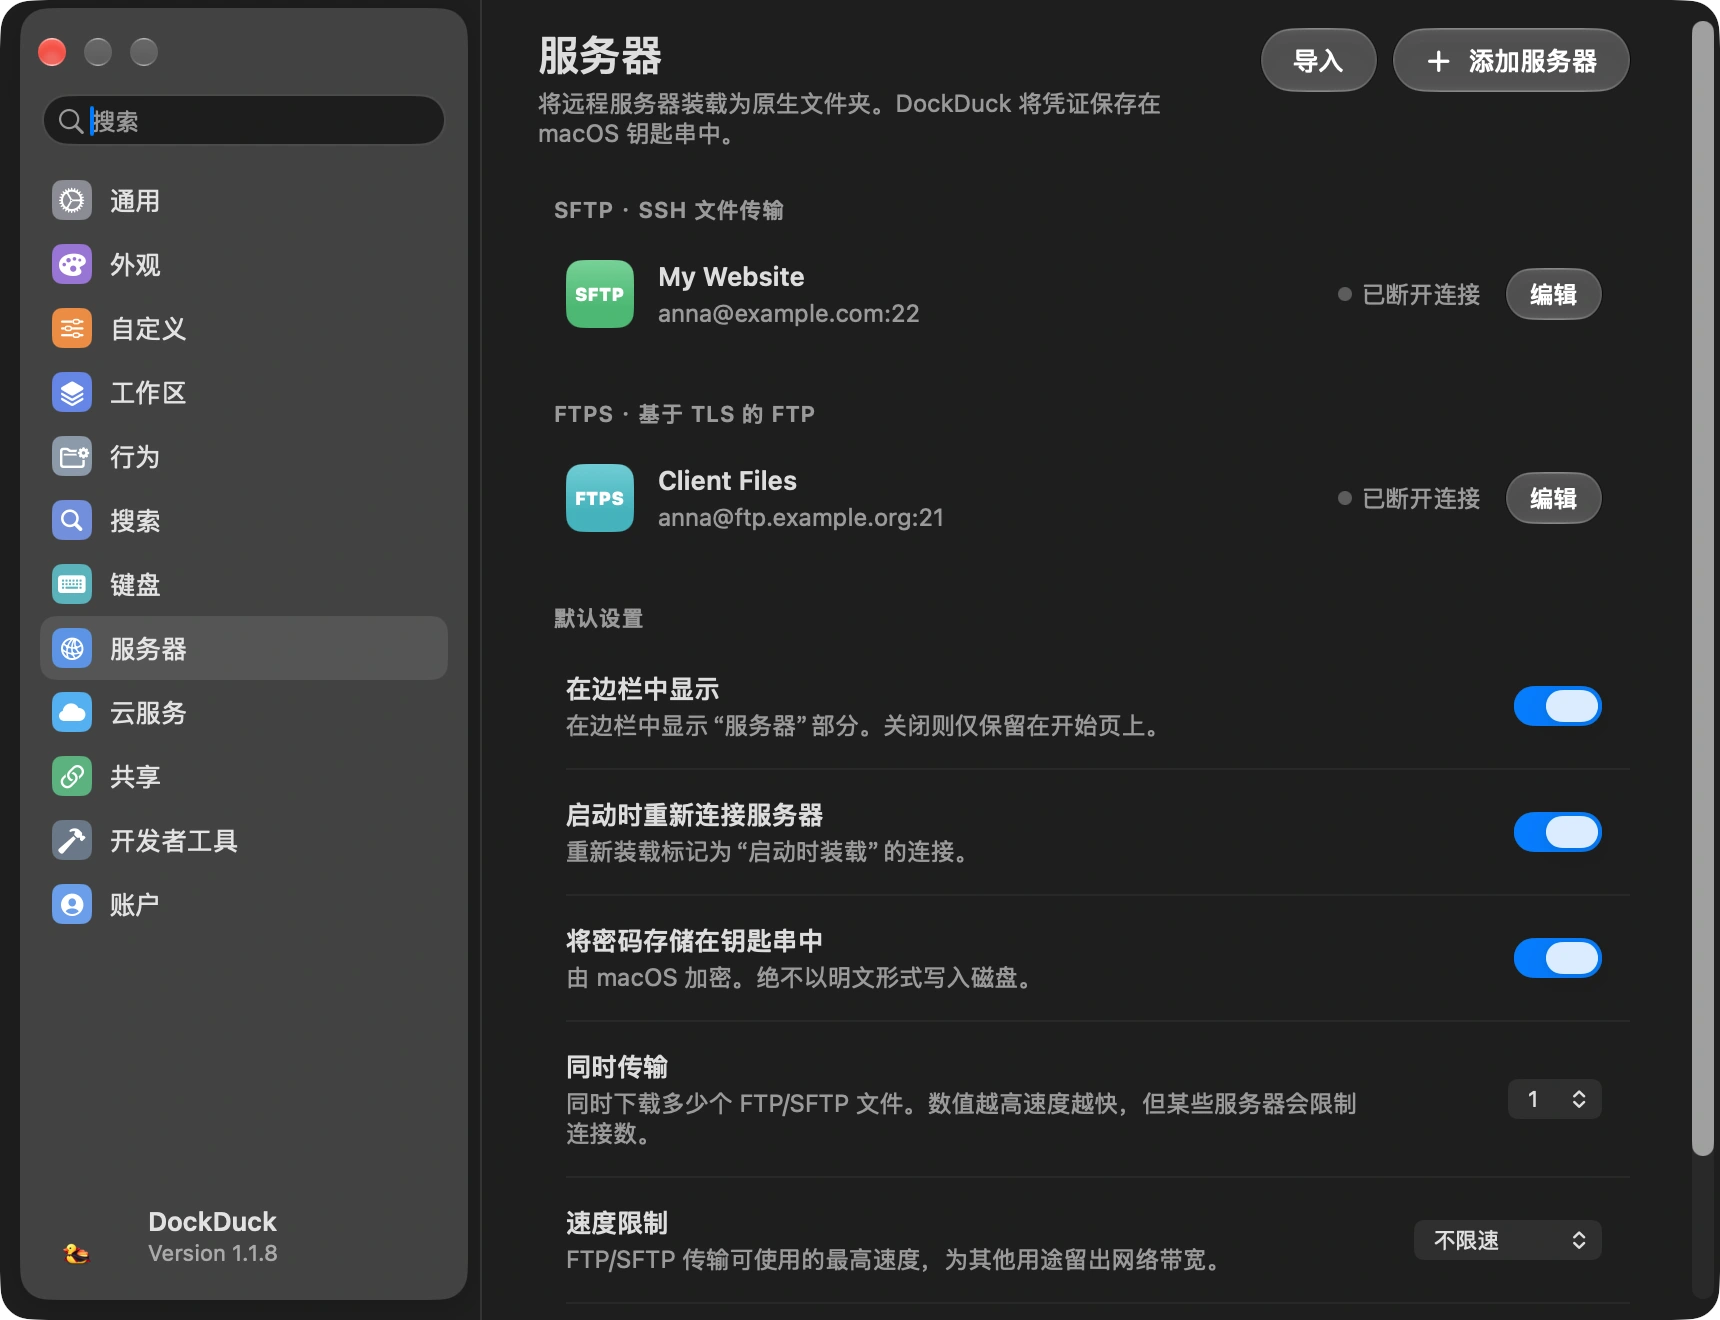
Task: Toggle off 在边栏中显示 switch
Action: (1557, 706)
